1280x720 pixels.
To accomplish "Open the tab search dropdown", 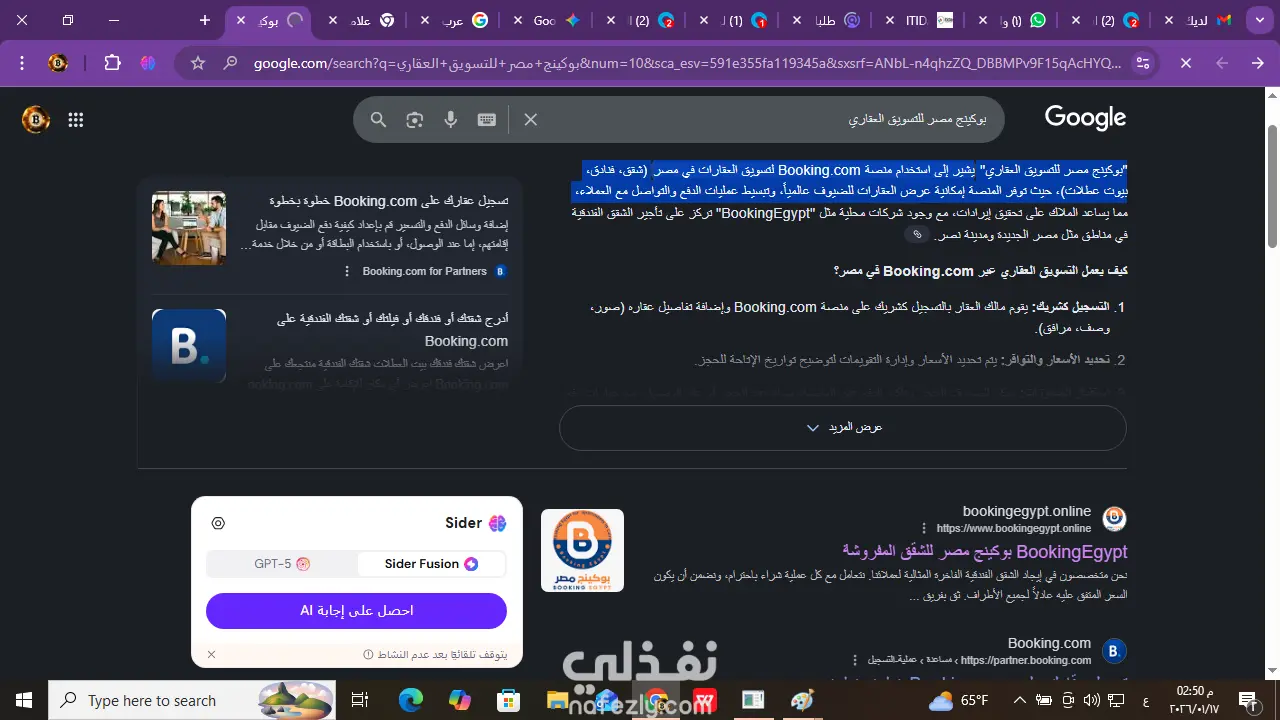I will tap(1259, 20).
